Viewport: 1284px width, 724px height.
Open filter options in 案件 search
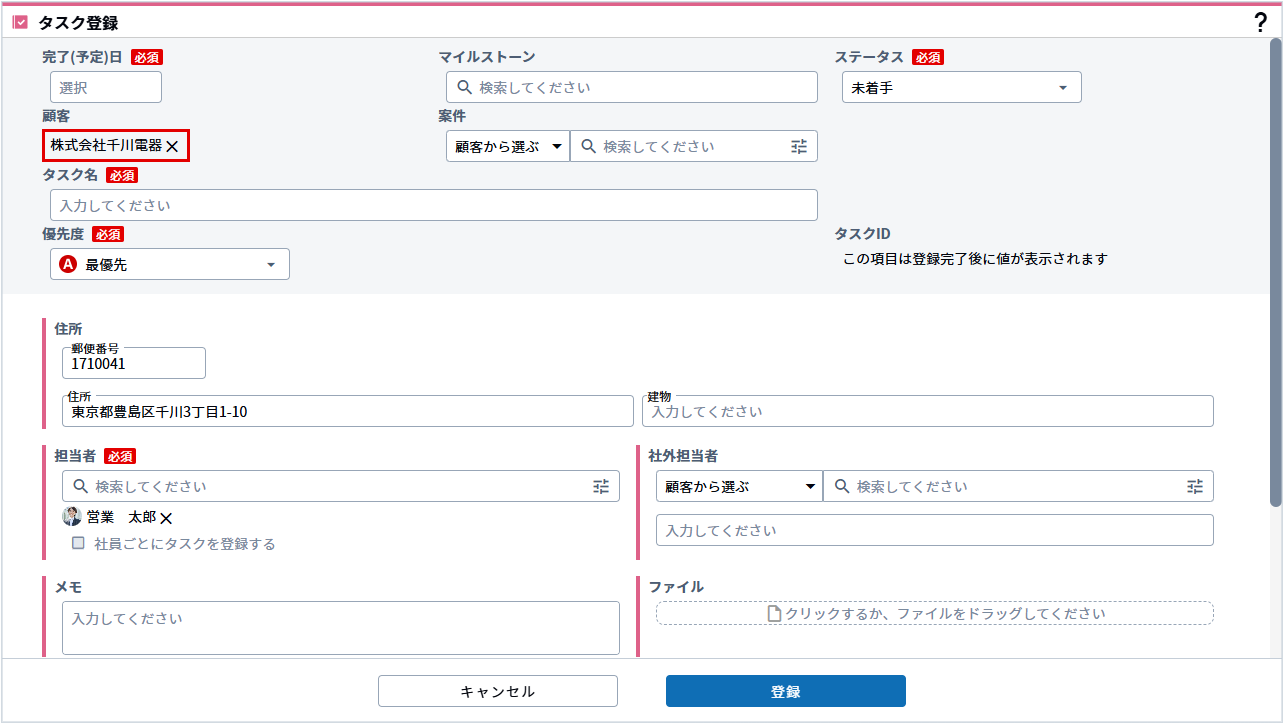[x=798, y=146]
